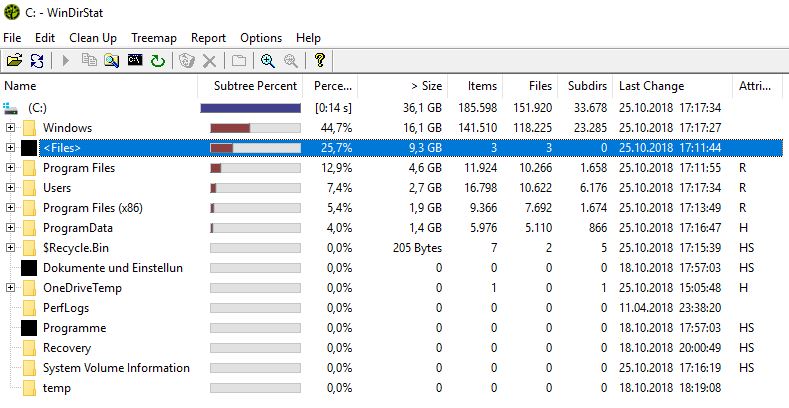Open the File menu

click(x=12, y=38)
